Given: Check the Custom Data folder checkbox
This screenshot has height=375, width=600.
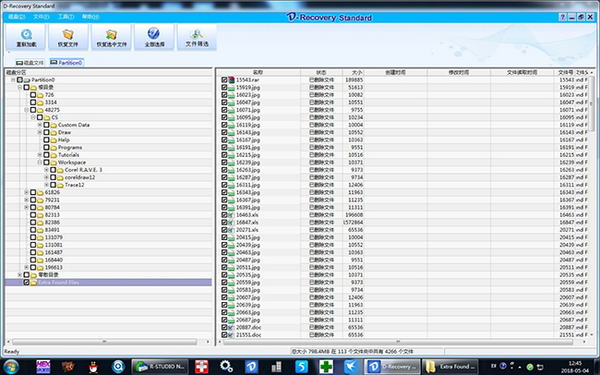Looking at the screenshot, I should (46, 125).
